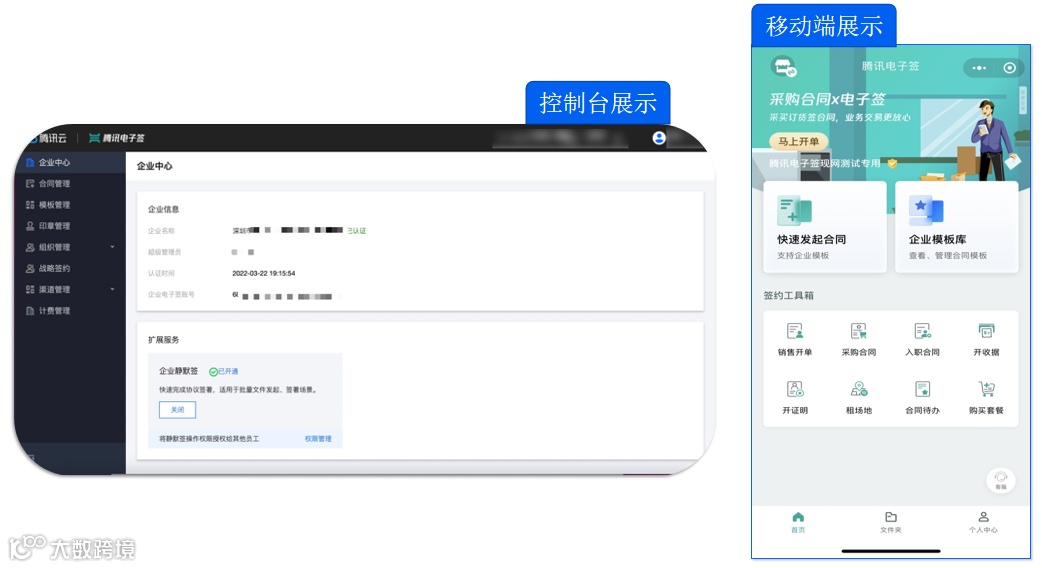The image size is (1042, 568).
Task: Click the 合同管理 sidebar icon
Action: tap(30, 183)
